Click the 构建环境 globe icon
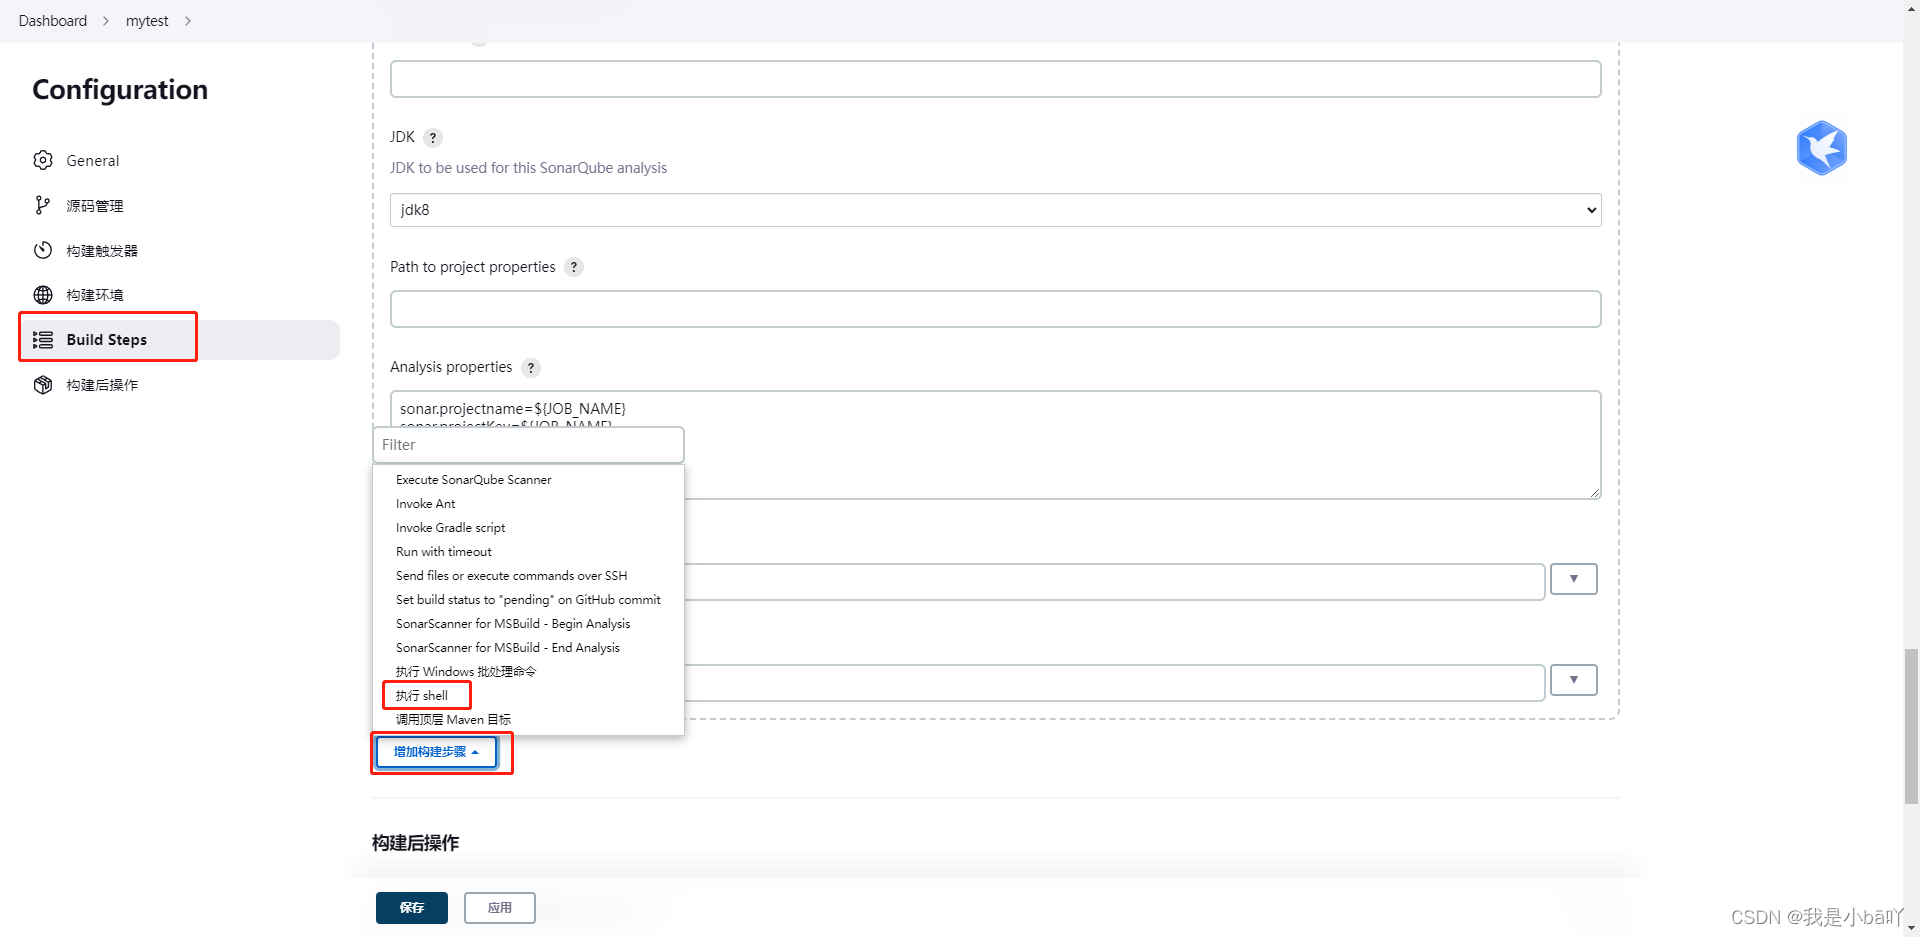This screenshot has width=1920, height=937. tap(42, 295)
